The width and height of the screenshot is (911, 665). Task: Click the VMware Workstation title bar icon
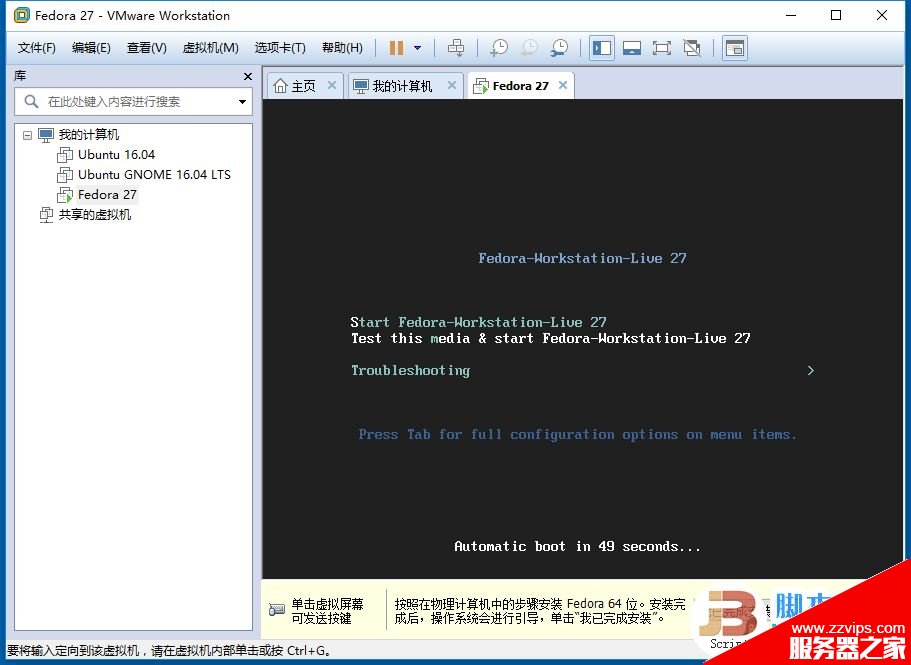(x=21, y=16)
